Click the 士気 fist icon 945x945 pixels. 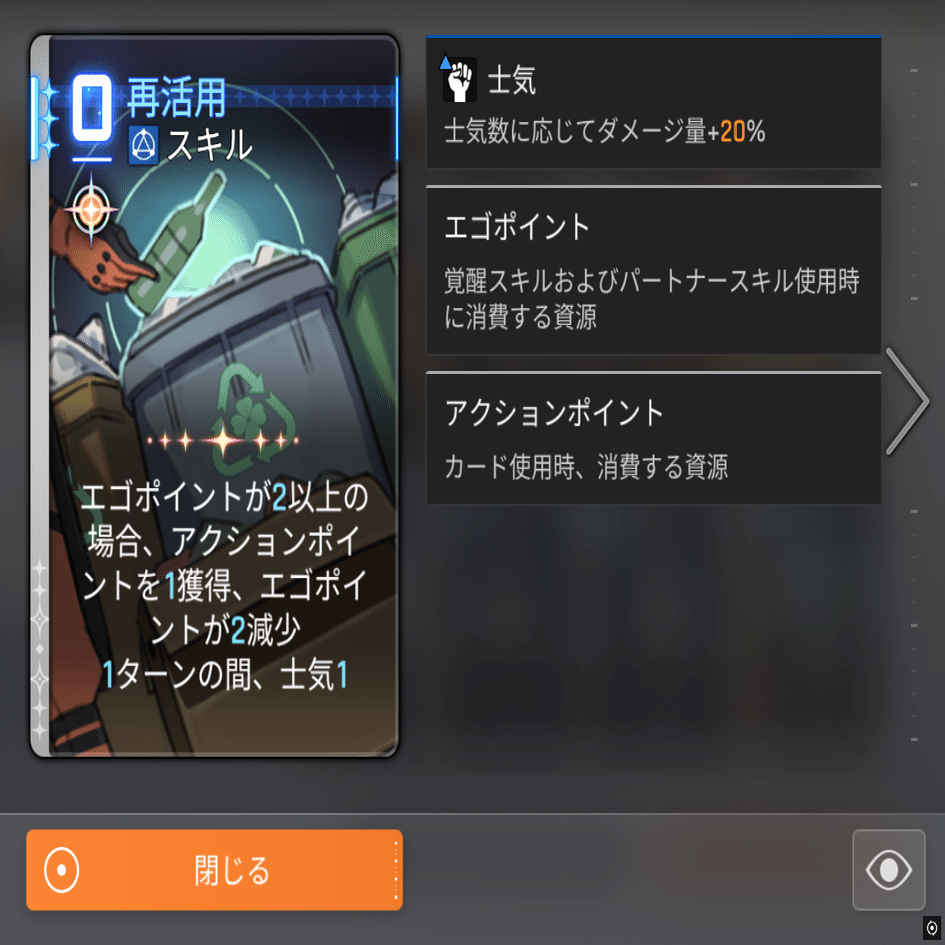tap(459, 80)
